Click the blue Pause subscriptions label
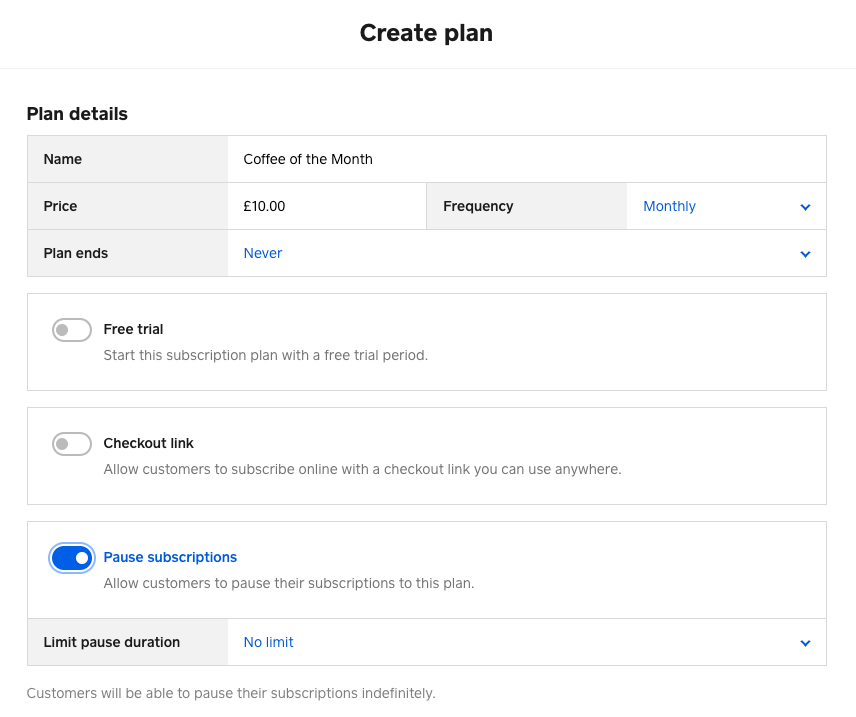This screenshot has width=856, height=717. [x=170, y=557]
